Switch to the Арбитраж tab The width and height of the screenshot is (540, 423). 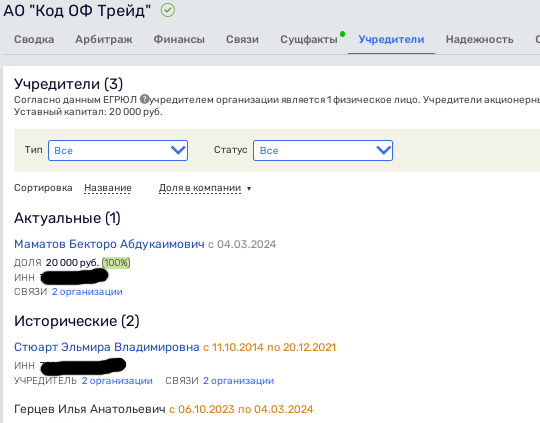pos(104,39)
